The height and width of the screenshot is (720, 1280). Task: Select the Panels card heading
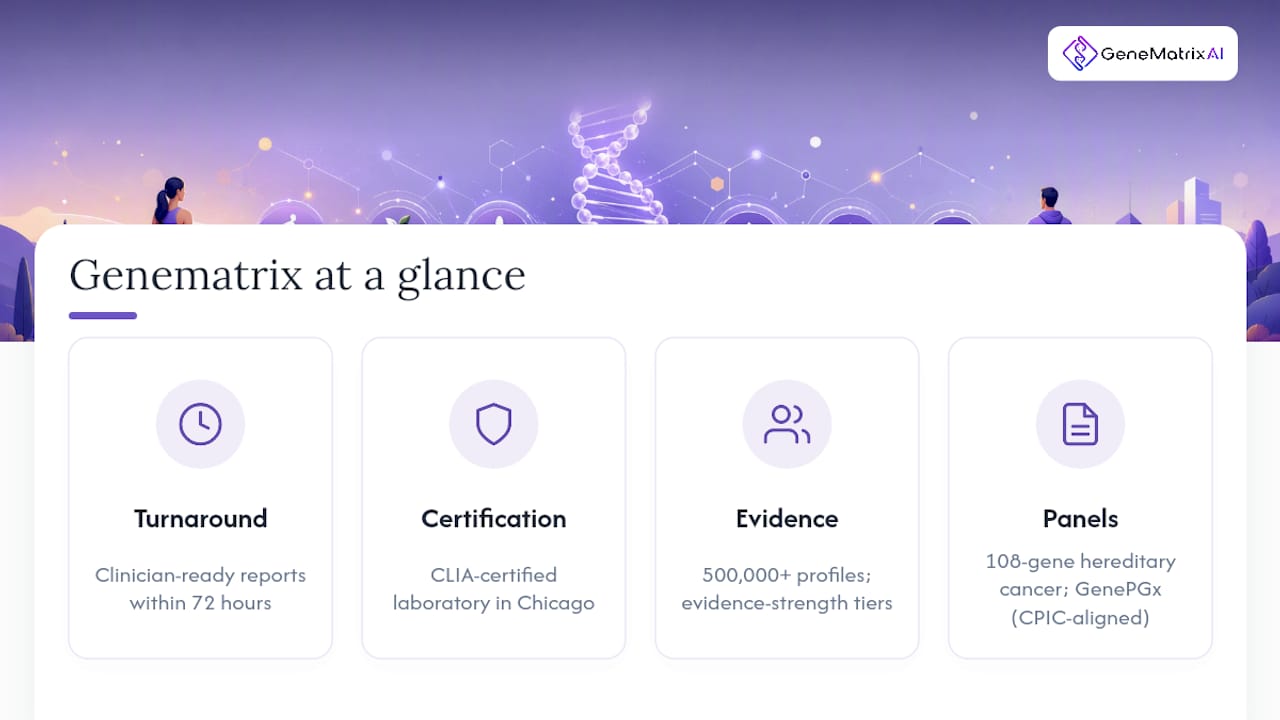1080,519
